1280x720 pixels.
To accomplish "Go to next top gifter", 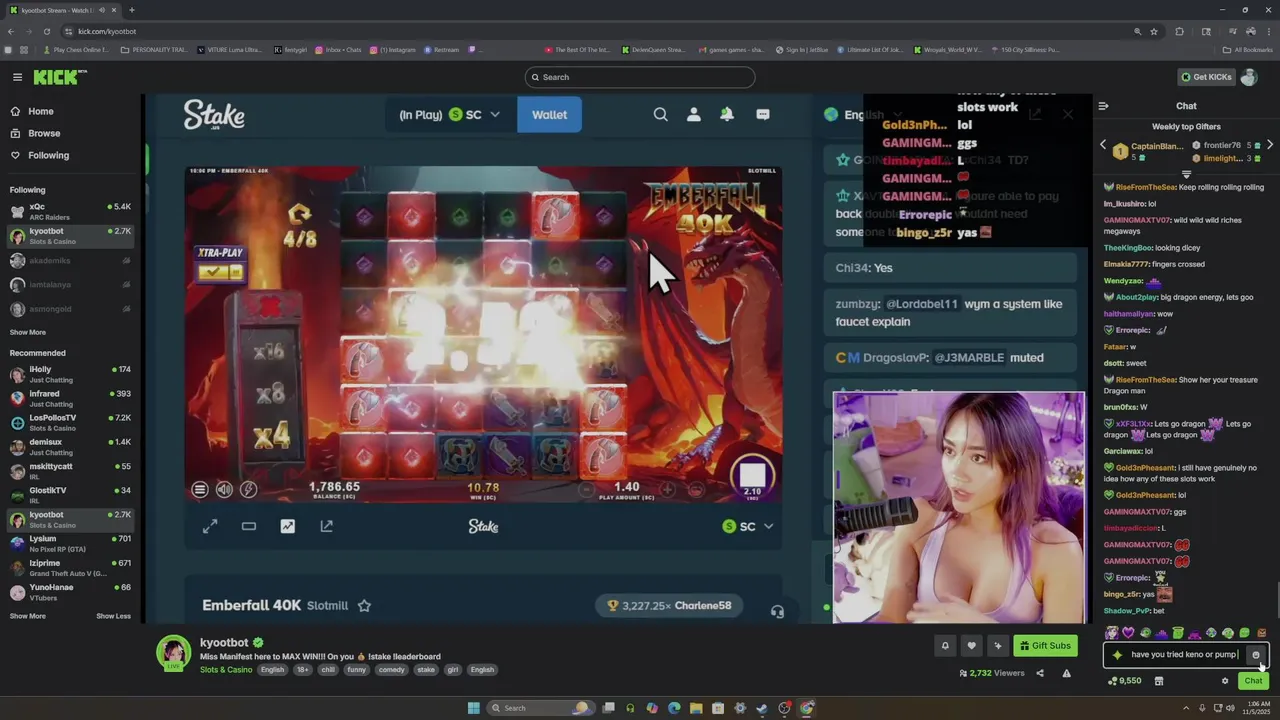I will [1269, 145].
